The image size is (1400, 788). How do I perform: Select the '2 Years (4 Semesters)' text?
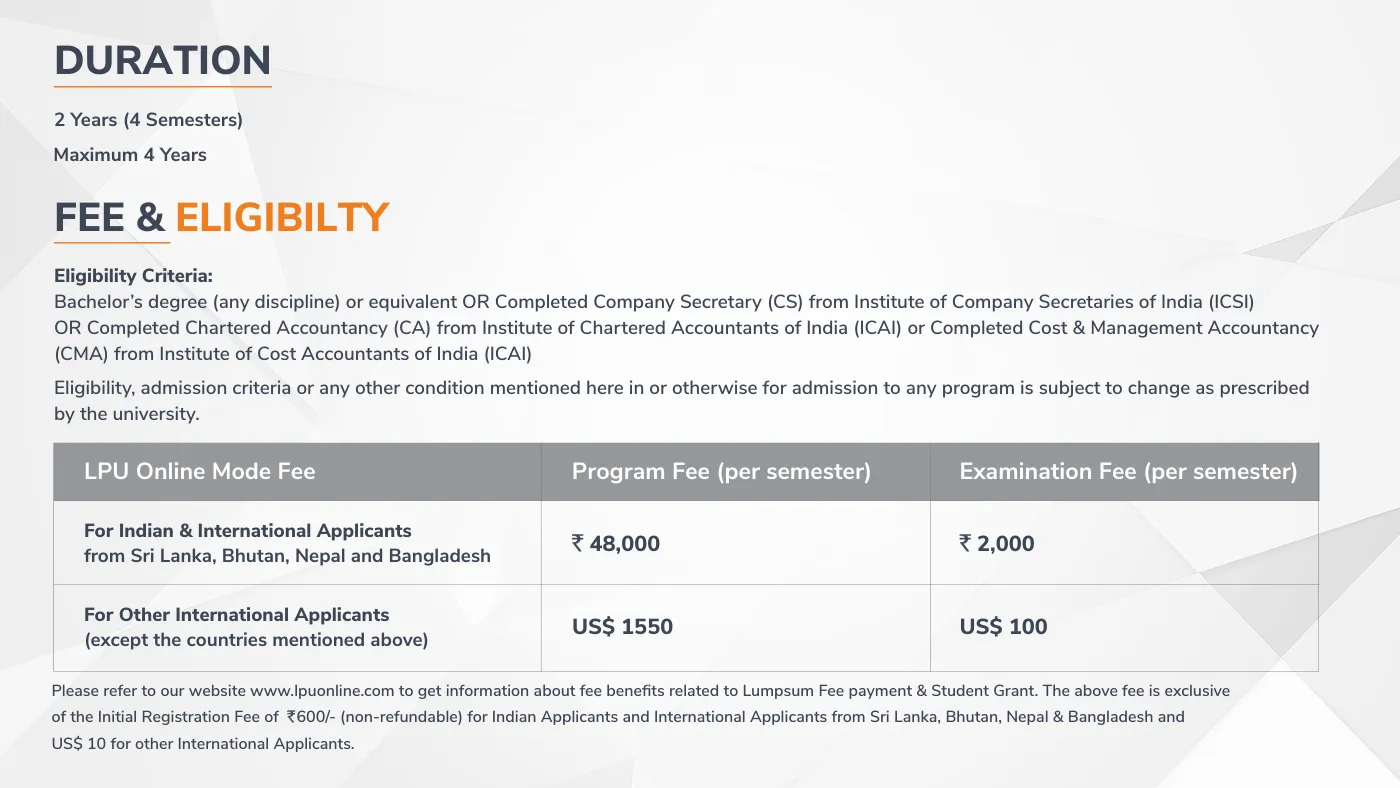coord(148,120)
